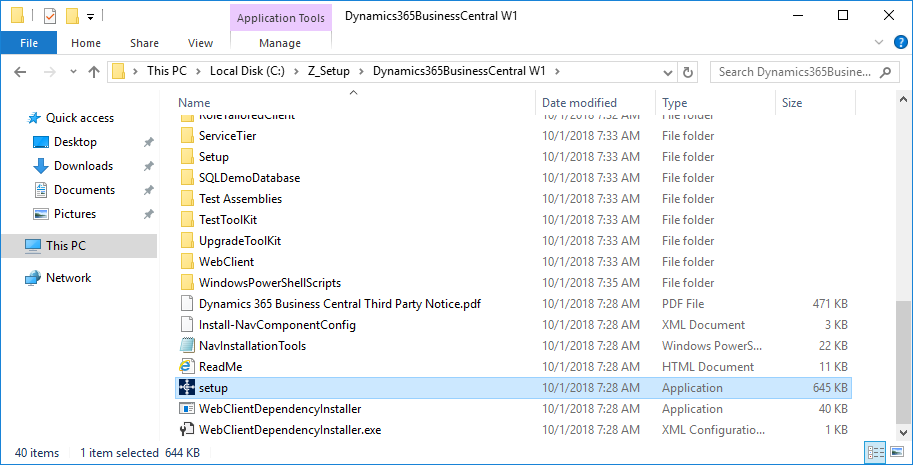The image size is (913, 465).
Task: Click the WebClientDependencyInstaller.exe config file icon
Action: click(186, 429)
